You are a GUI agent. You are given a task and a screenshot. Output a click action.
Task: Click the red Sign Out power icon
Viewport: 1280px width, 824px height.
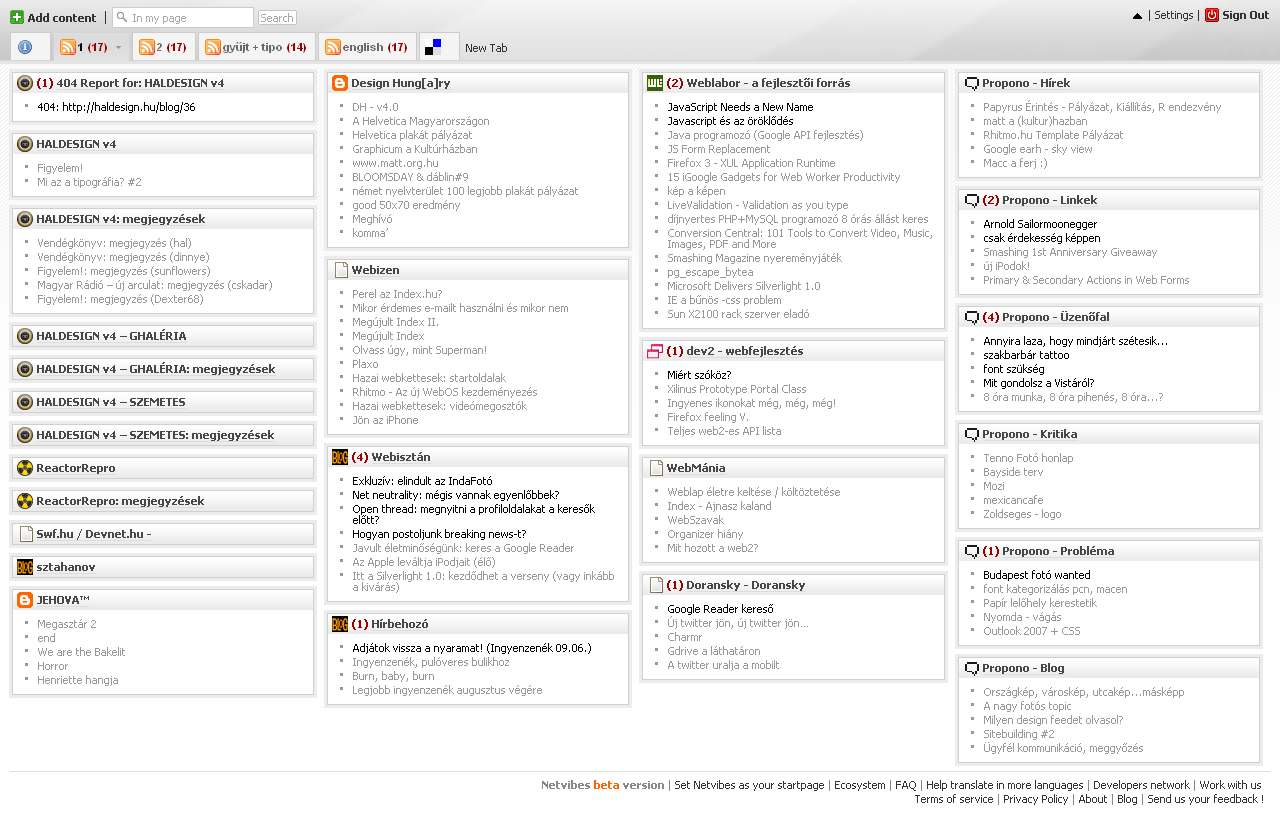(x=1212, y=15)
